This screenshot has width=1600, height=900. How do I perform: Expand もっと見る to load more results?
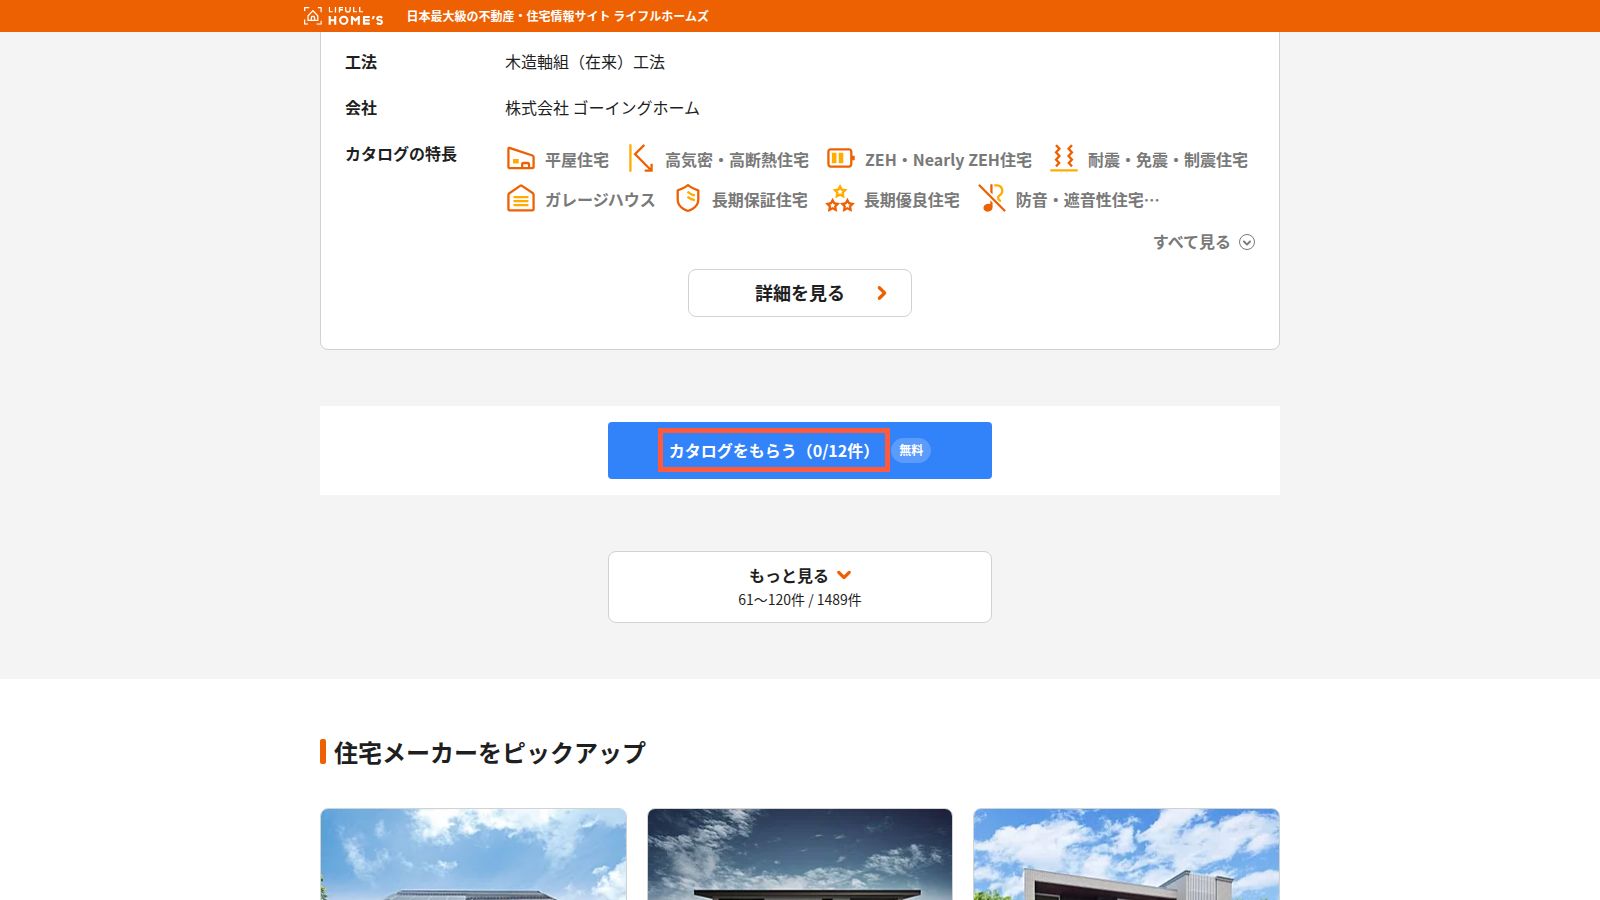point(800,587)
